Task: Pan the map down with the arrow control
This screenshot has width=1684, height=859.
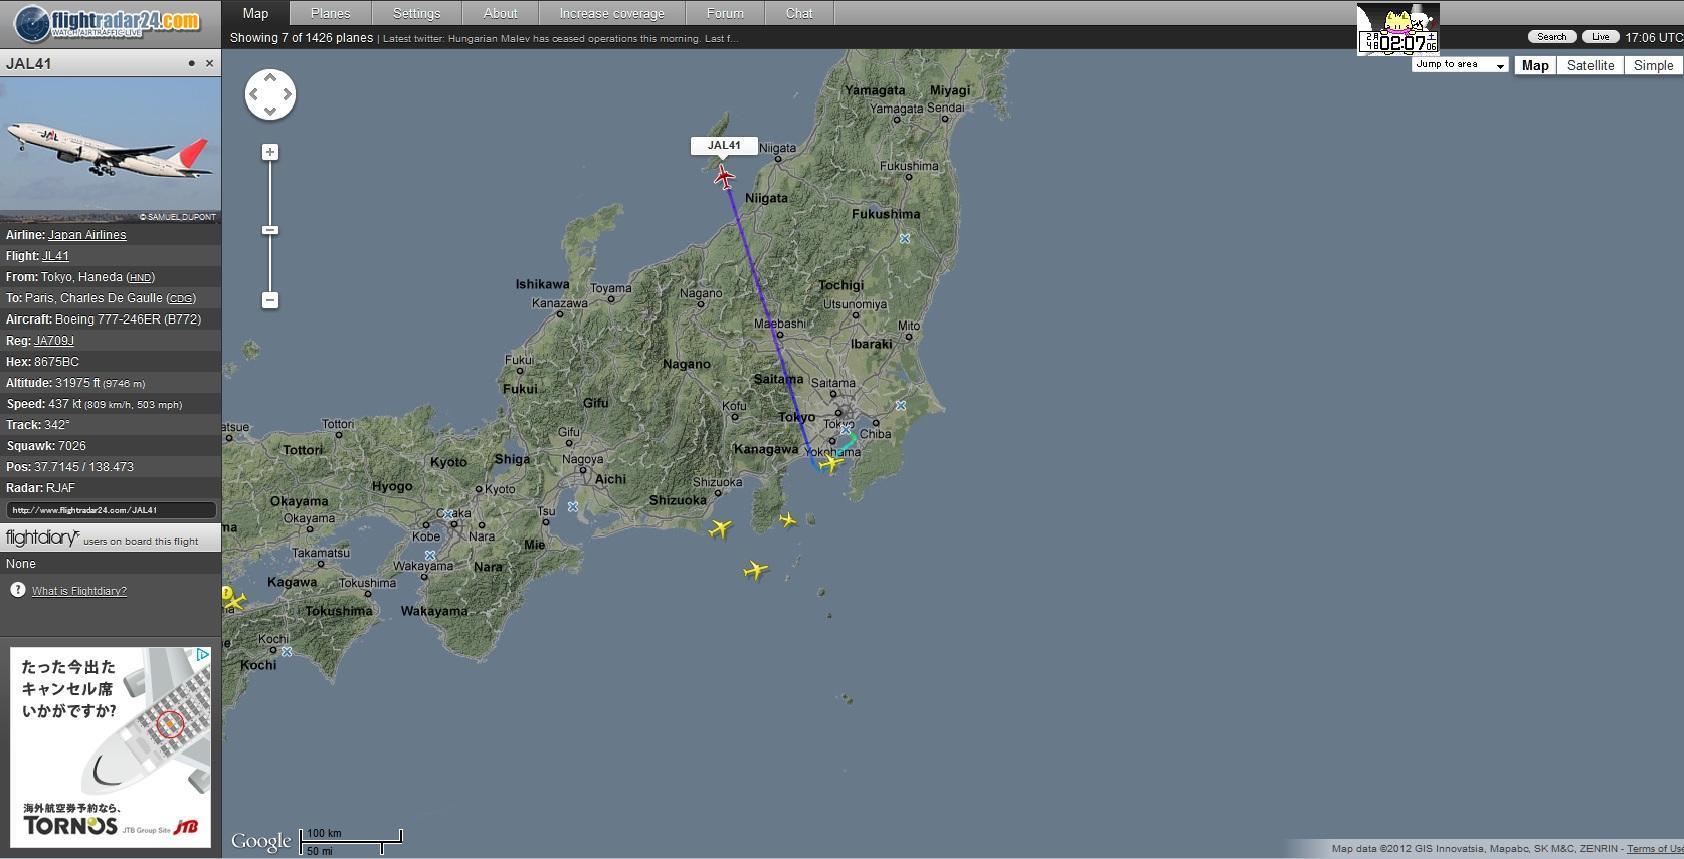Action: click(x=270, y=110)
